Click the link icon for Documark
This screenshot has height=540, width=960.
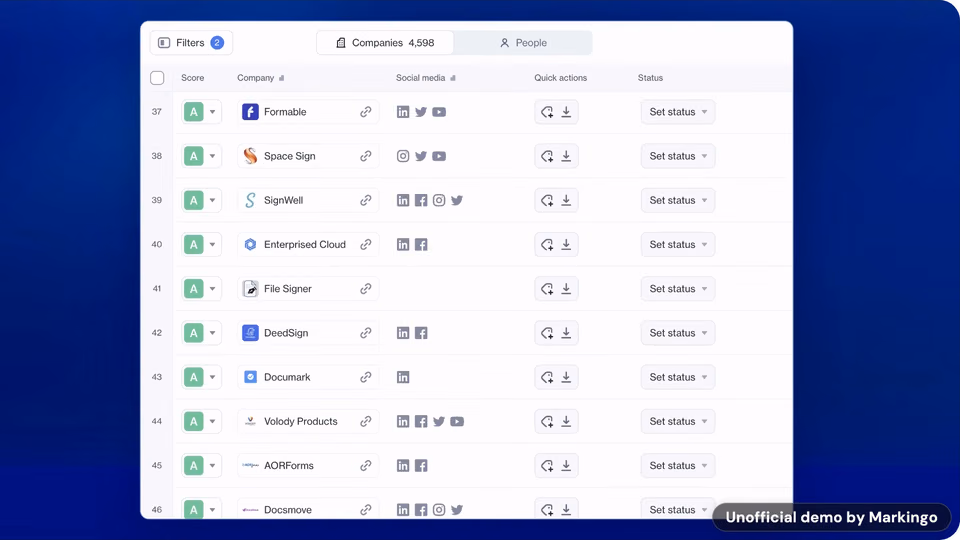(366, 377)
